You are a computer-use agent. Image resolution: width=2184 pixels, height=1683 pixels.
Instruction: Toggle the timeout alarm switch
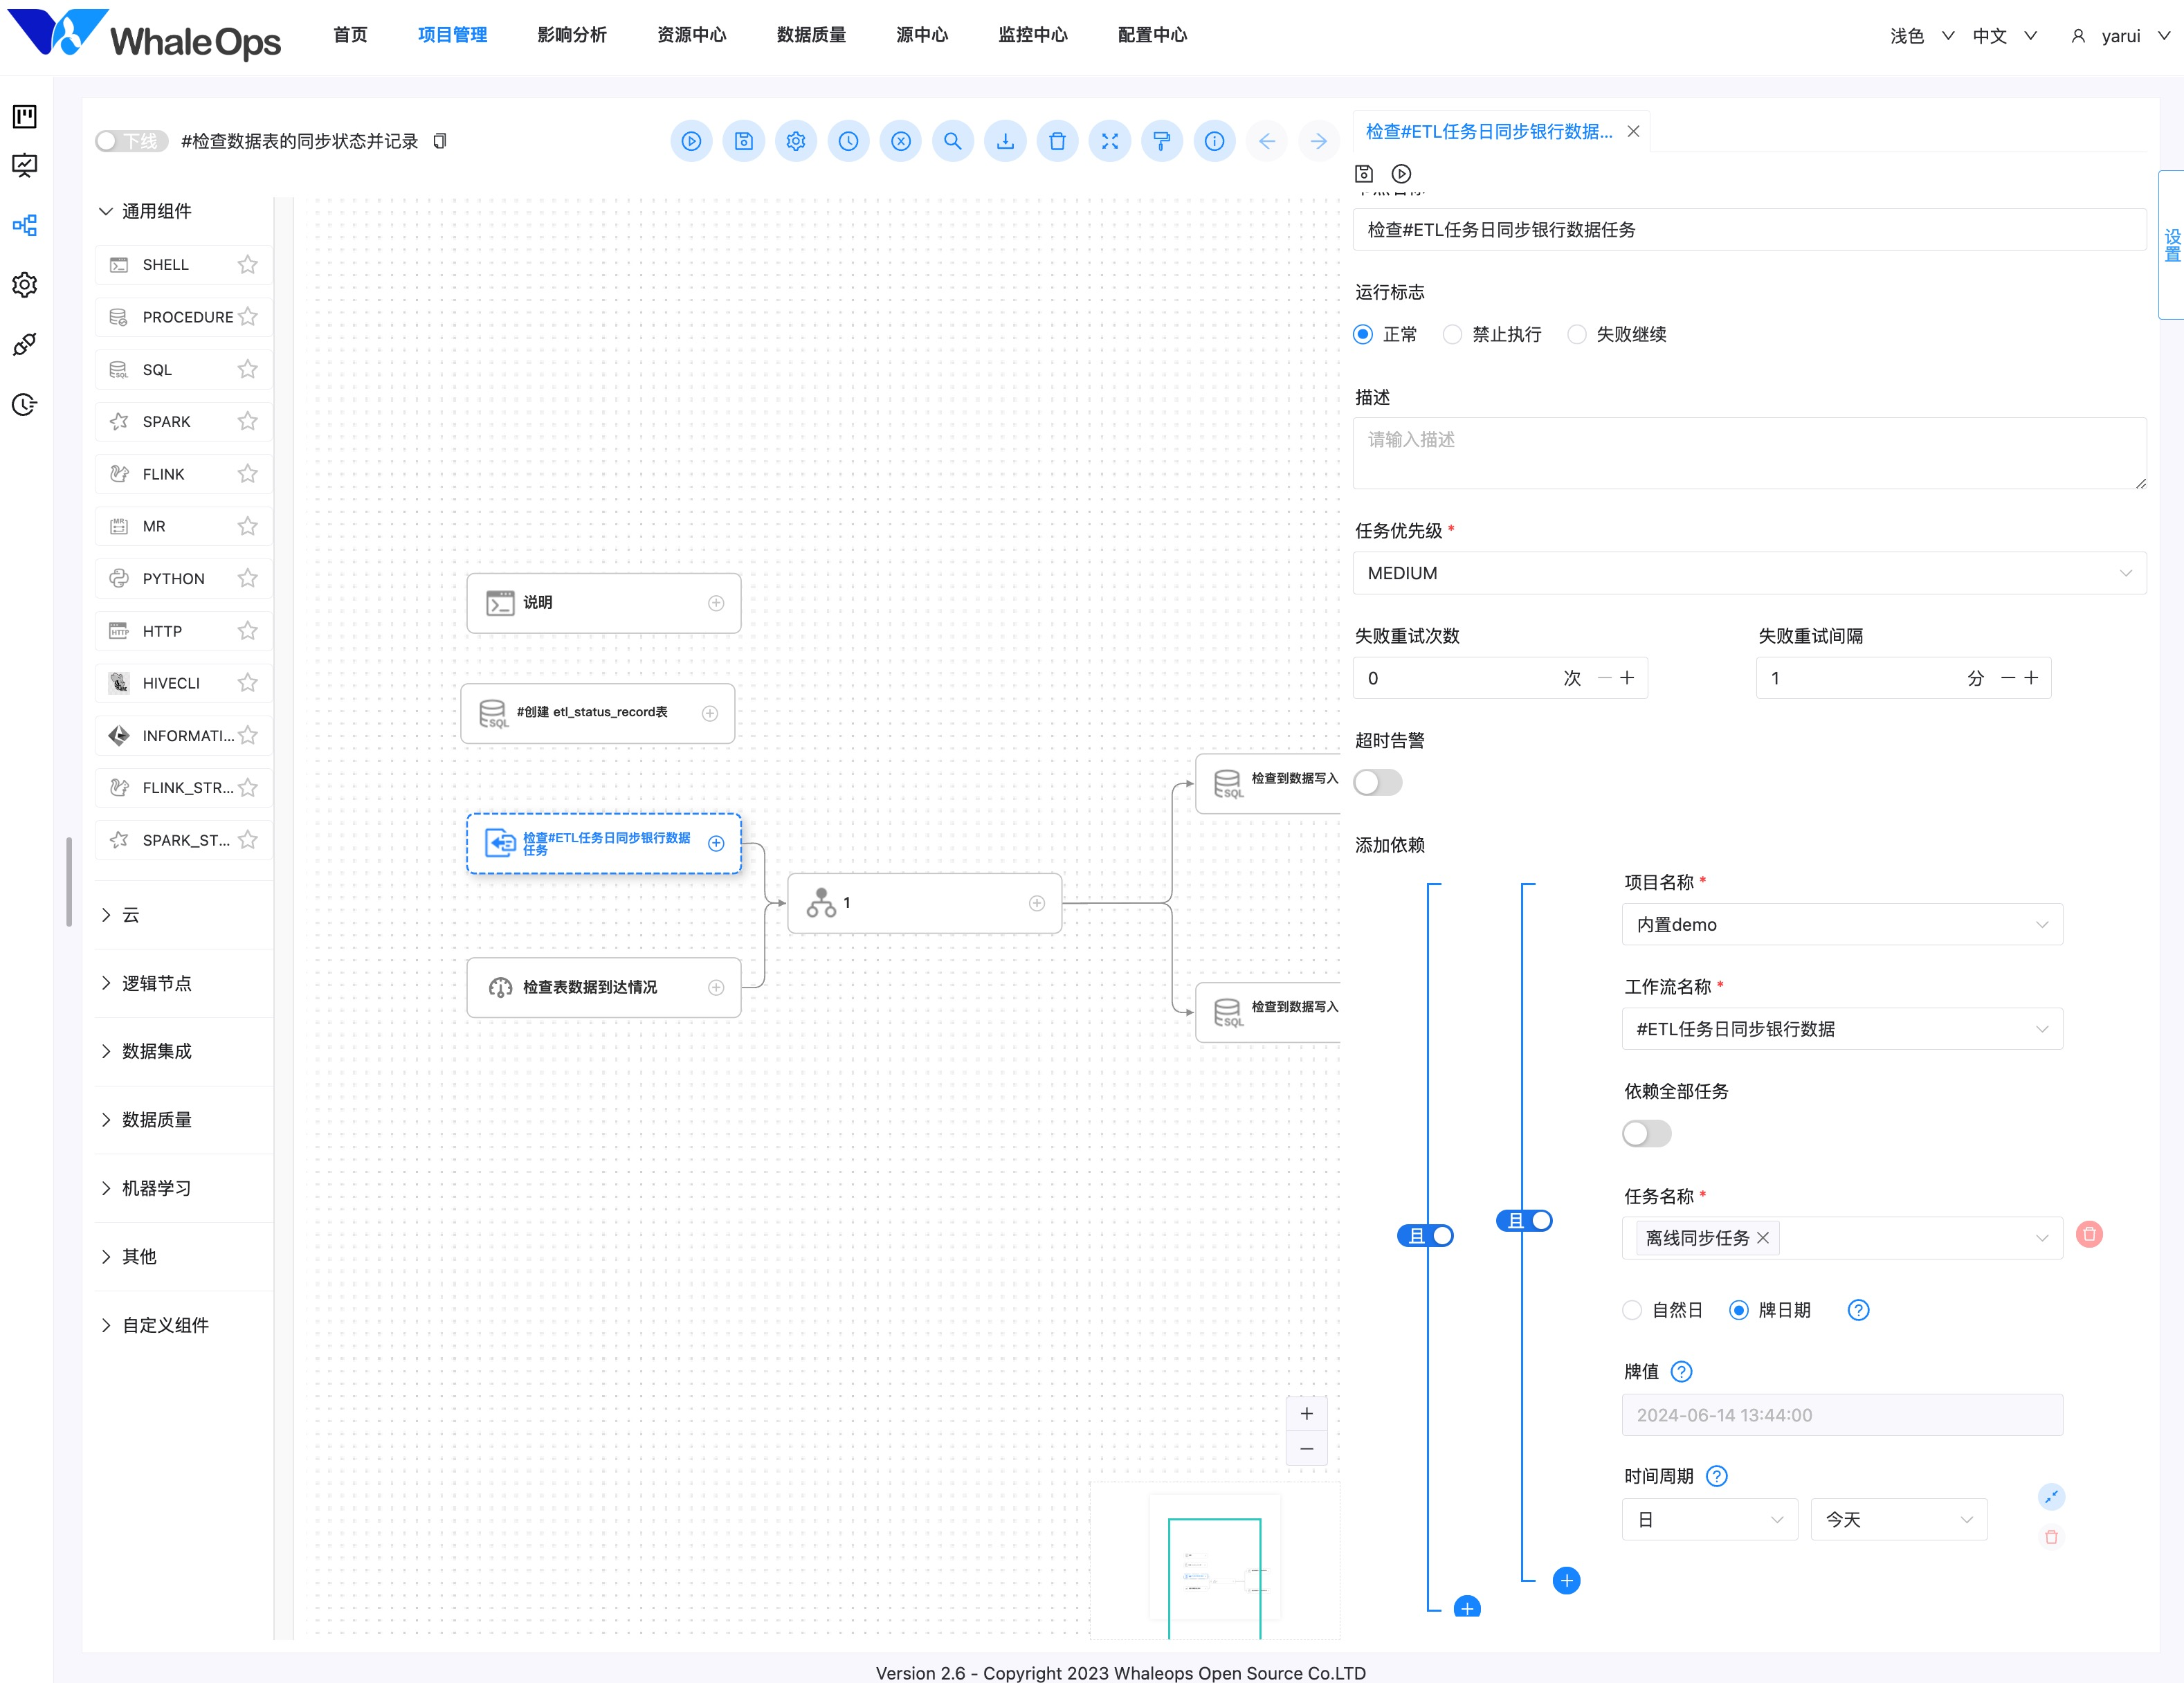1378,782
